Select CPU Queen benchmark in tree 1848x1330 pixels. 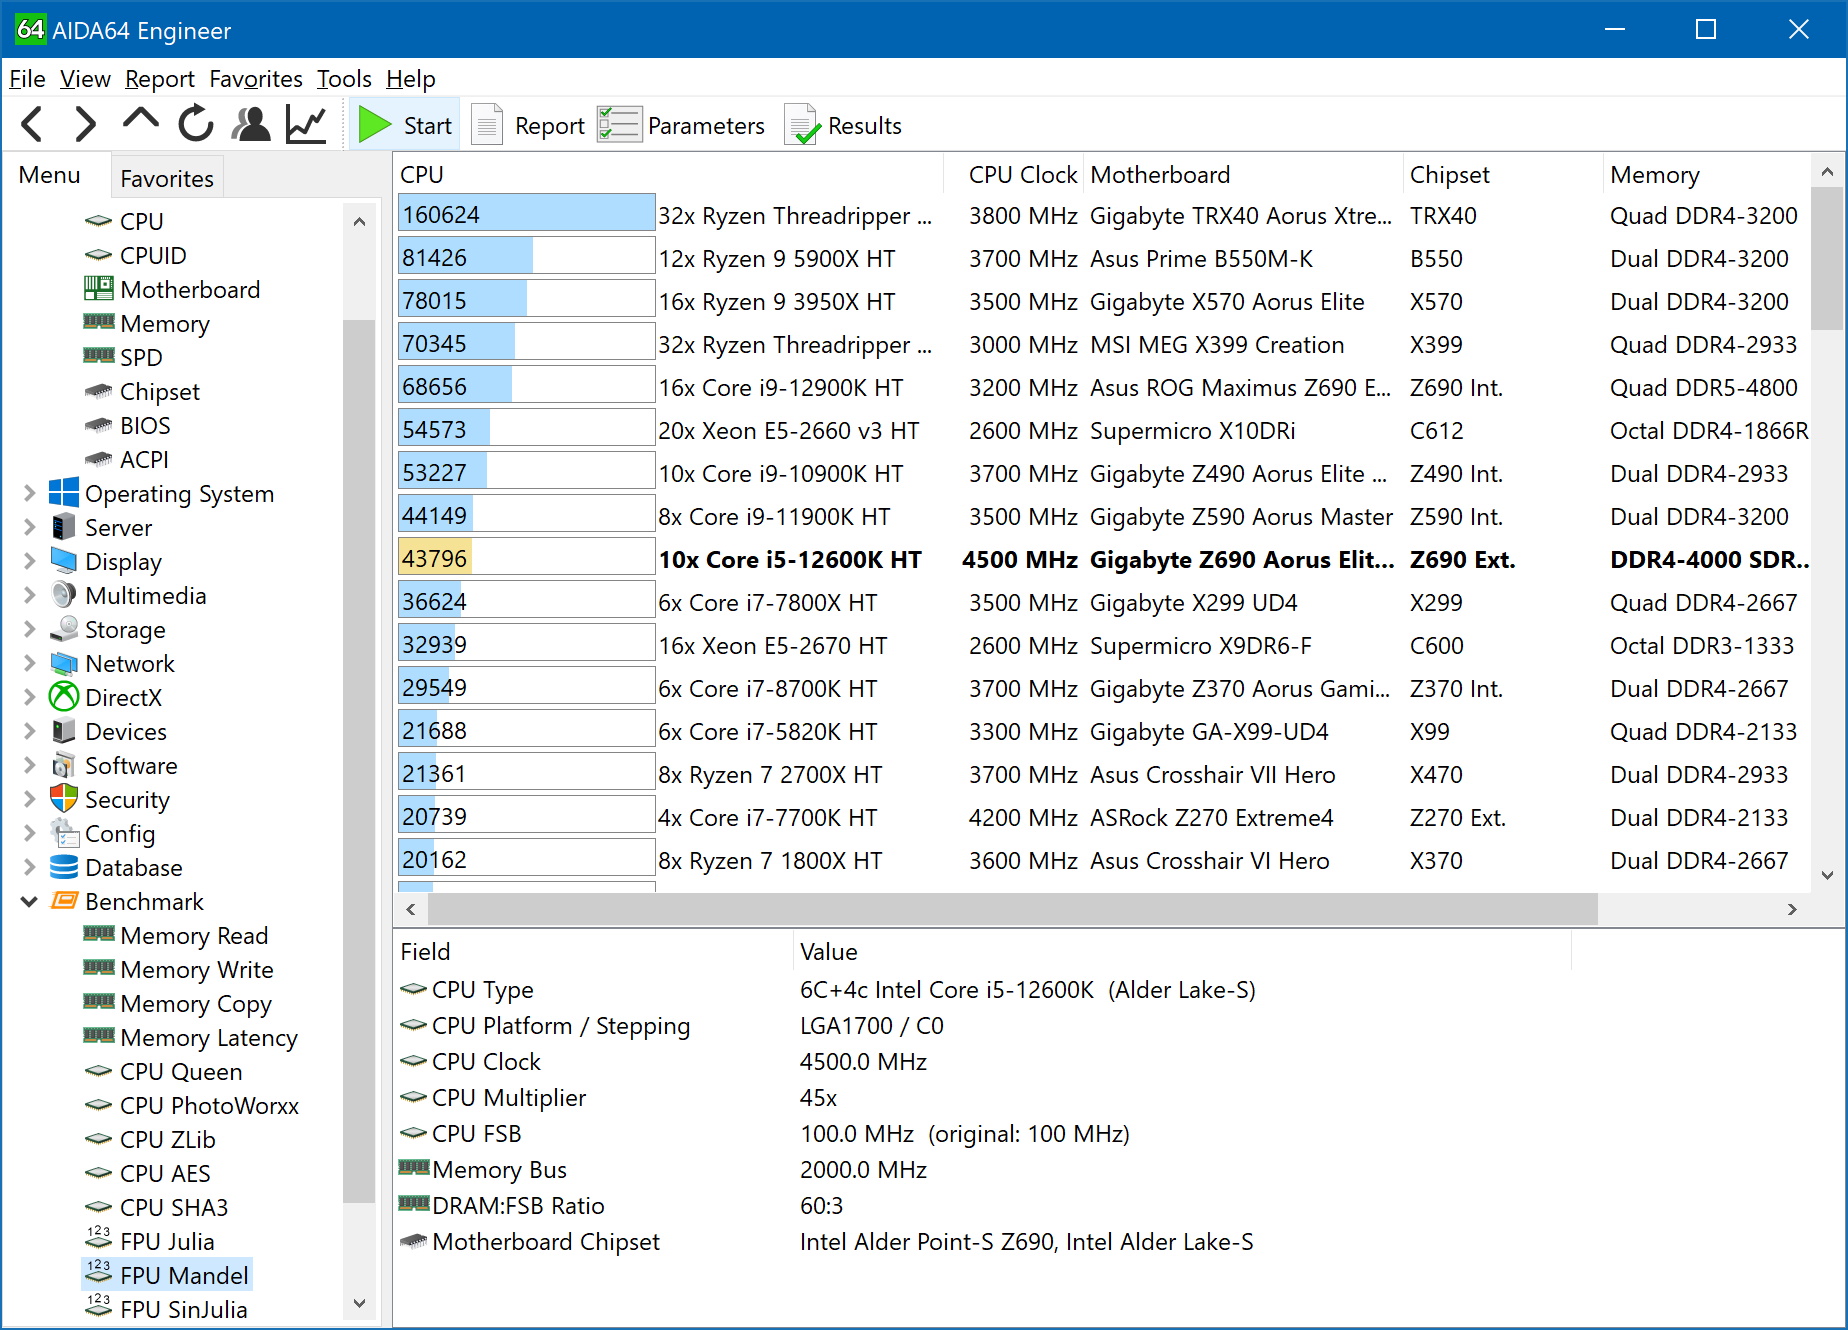(x=181, y=1071)
